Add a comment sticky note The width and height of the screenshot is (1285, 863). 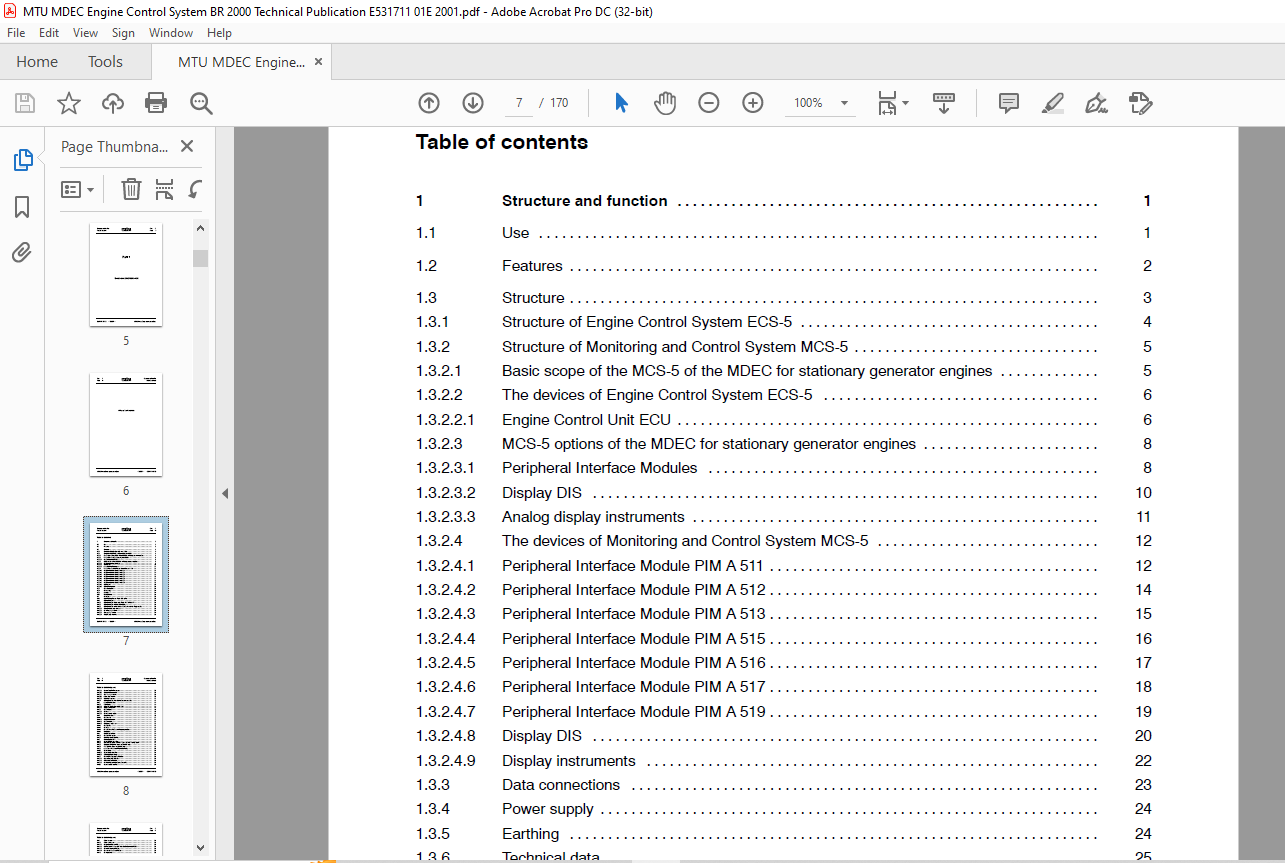click(x=1009, y=103)
